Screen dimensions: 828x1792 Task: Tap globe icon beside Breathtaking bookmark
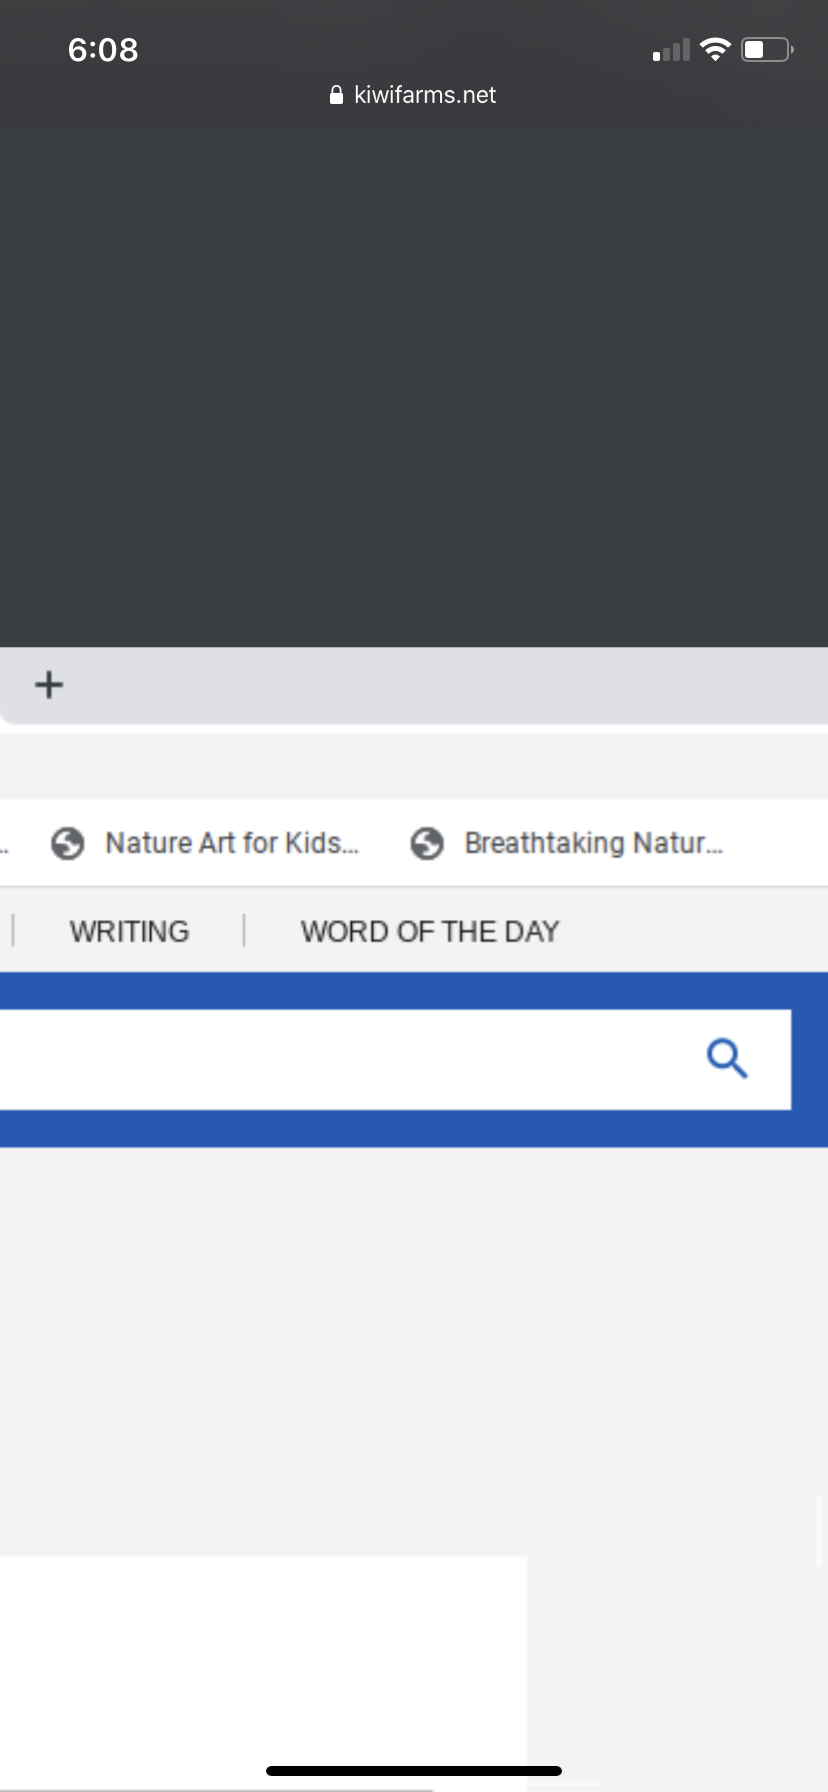coord(427,844)
